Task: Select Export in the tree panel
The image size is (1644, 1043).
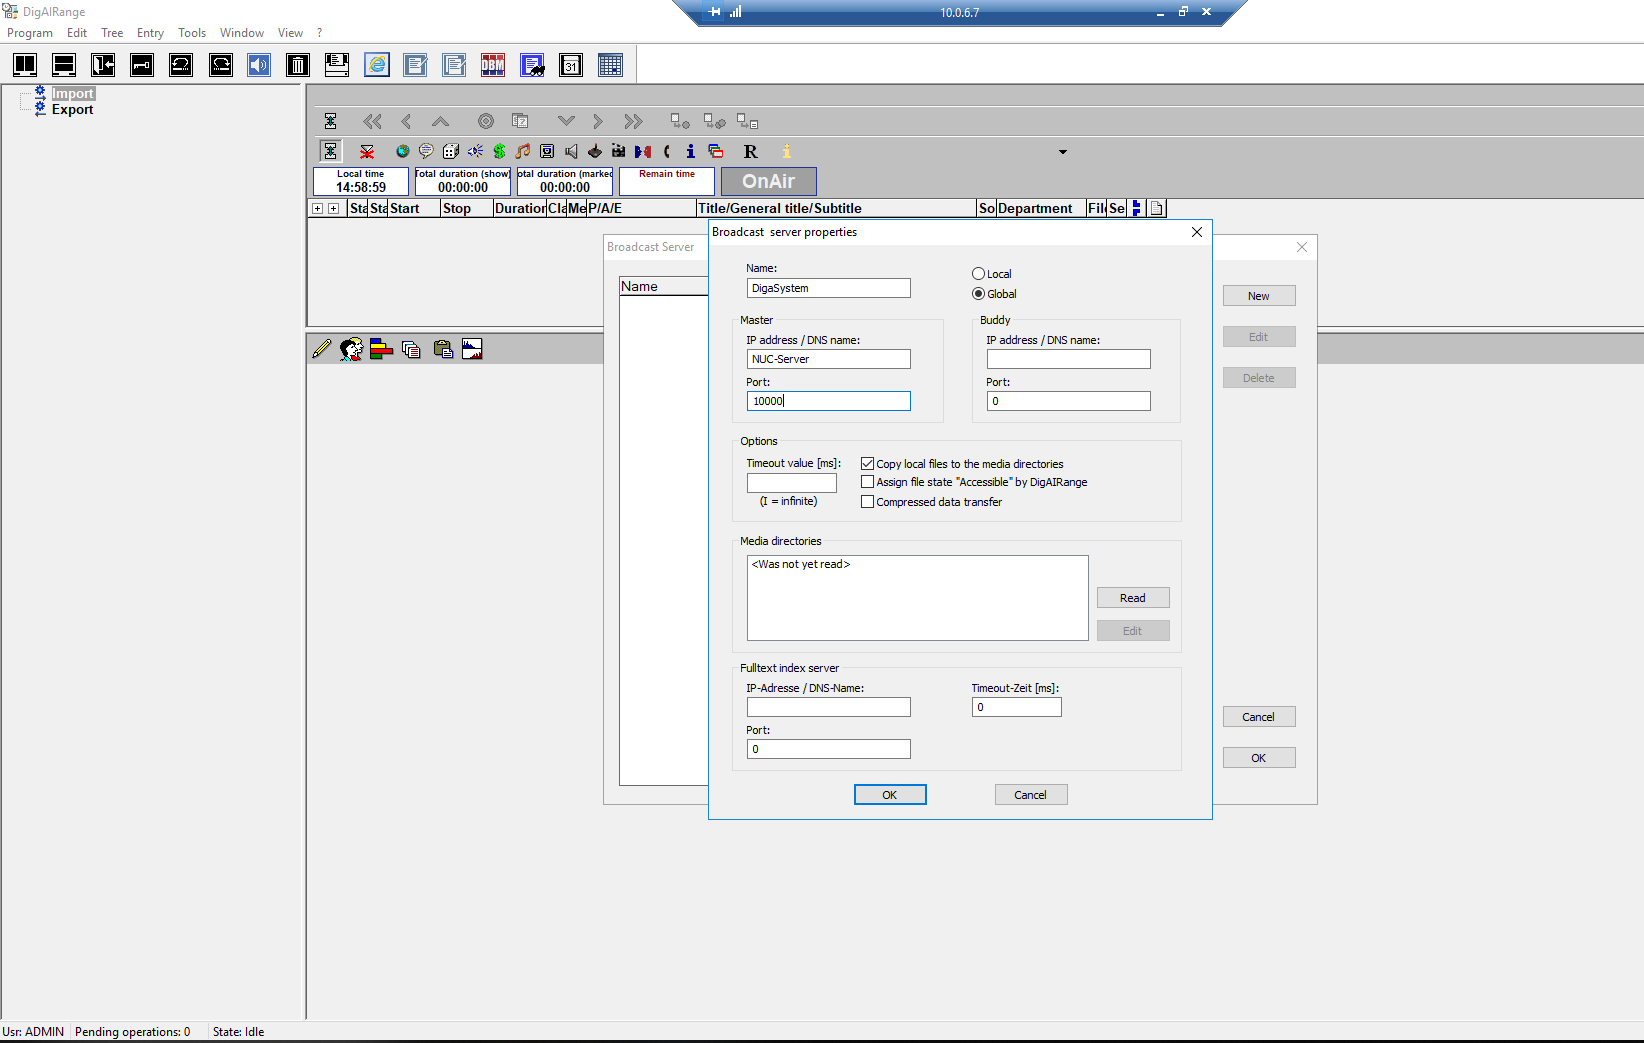Action: pos(72,110)
